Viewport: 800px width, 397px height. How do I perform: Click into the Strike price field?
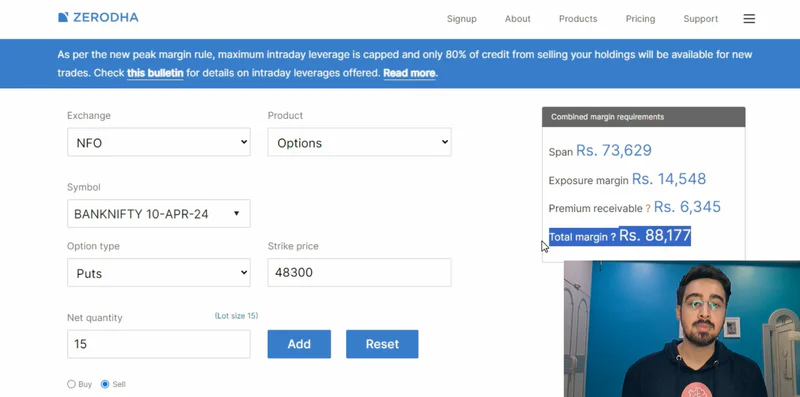[359, 272]
